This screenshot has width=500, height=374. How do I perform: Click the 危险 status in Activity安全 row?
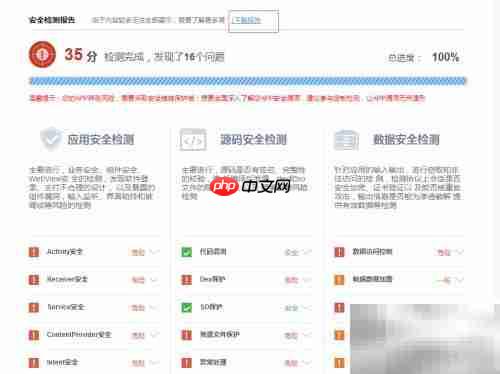(x=138, y=252)
